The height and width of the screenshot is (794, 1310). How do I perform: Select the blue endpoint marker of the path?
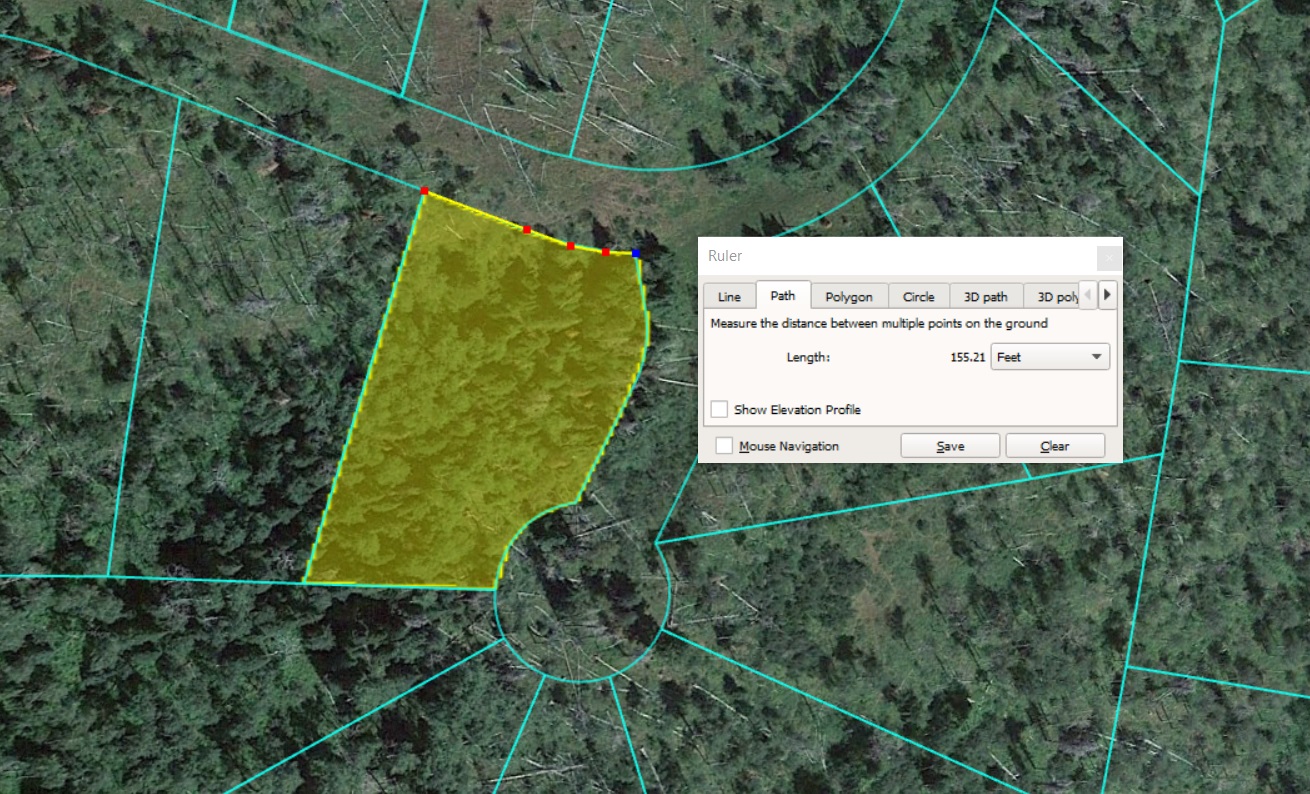coord(636,254)
